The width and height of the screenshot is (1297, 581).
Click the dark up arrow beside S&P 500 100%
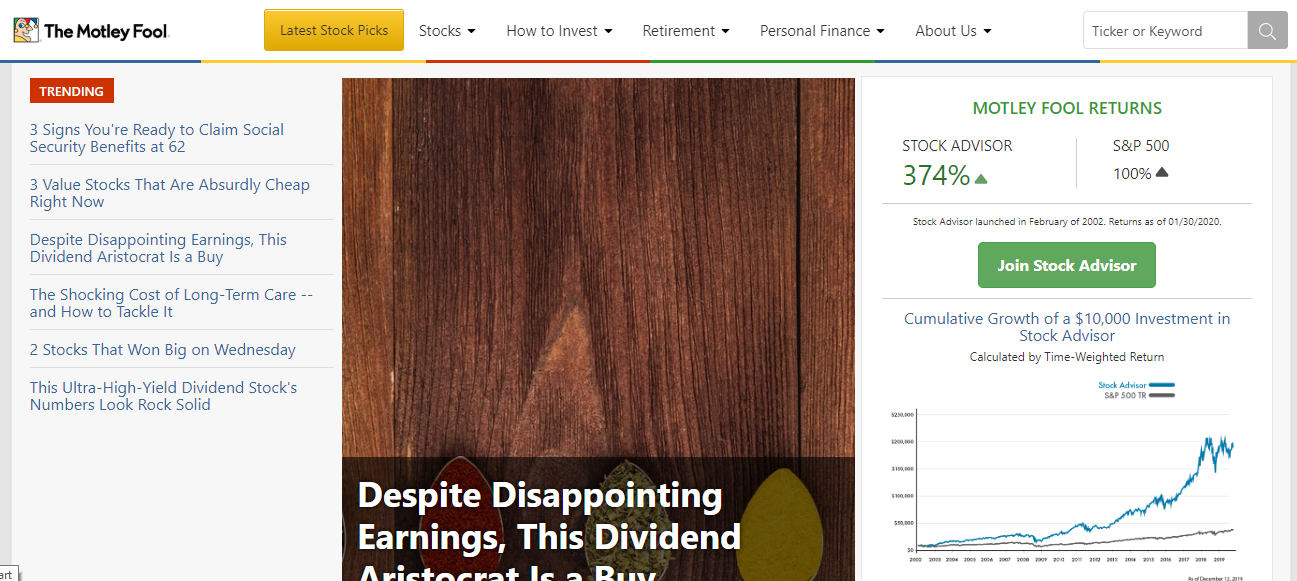click(x=1162, y=172)
